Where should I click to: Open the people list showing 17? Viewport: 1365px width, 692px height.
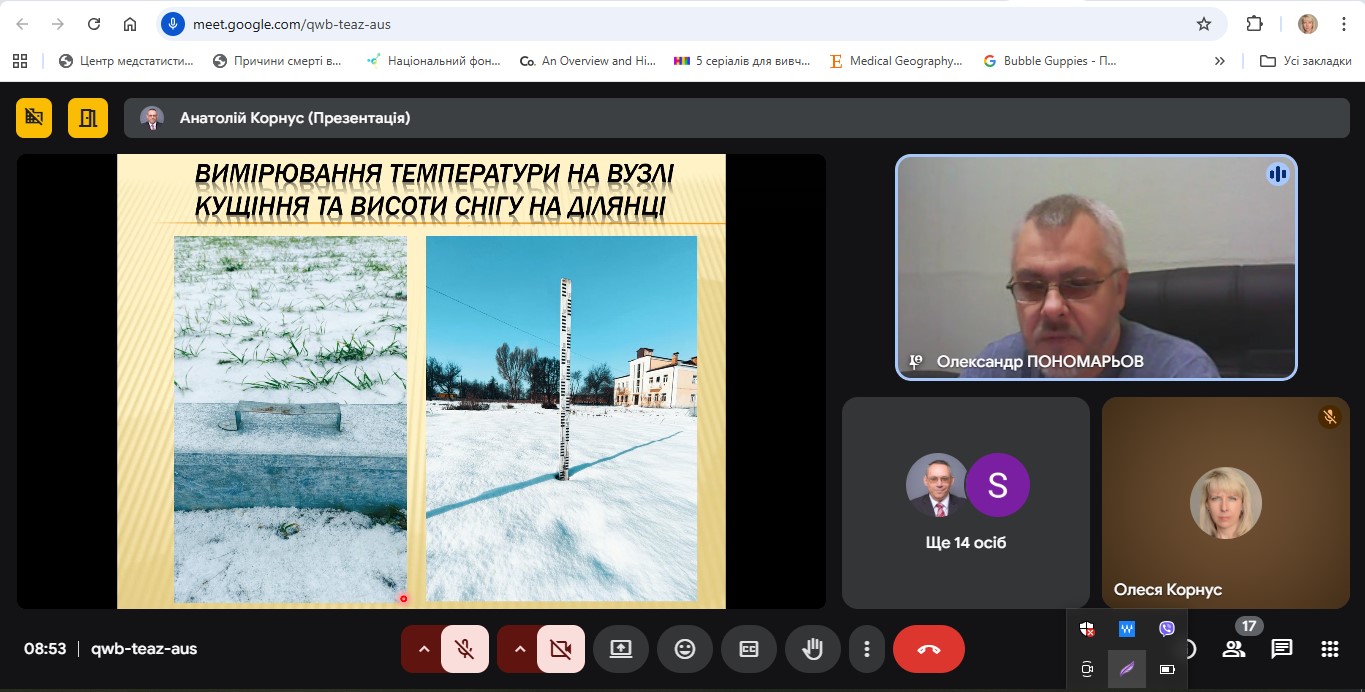coord(1234,649)
